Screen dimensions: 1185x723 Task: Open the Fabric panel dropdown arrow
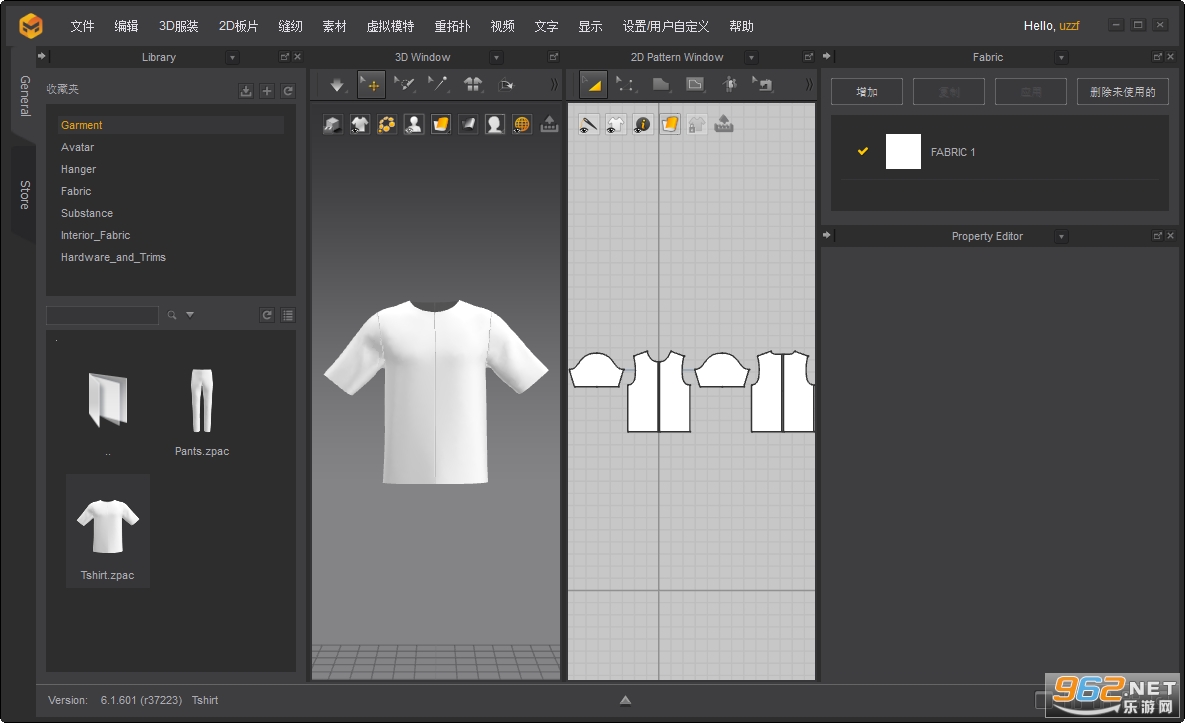pos(1061,57)
